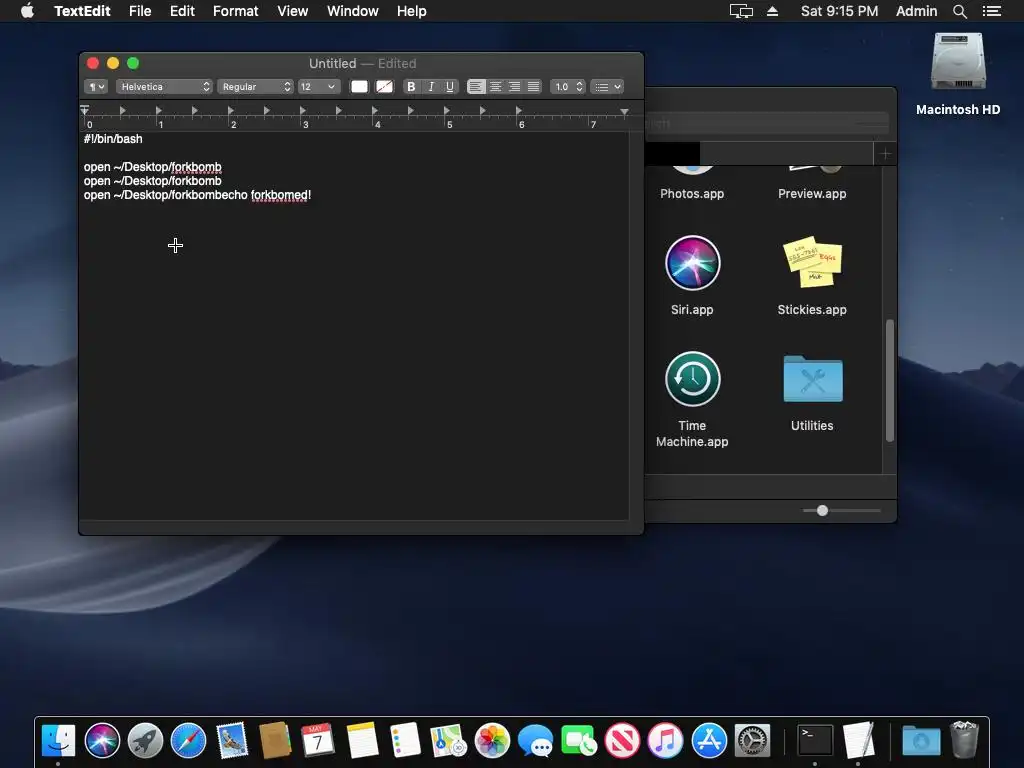
Task: Click the Spotlight search icon
Action: point(960,11)
